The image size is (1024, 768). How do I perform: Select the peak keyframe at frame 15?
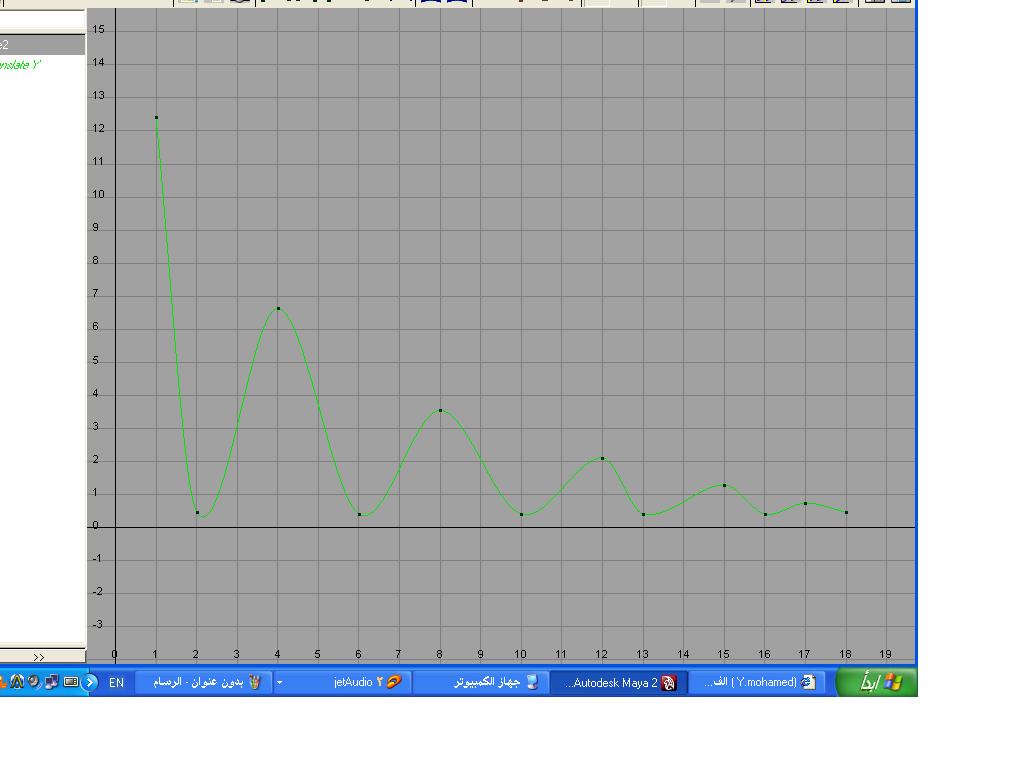click(x=725, y=485)
